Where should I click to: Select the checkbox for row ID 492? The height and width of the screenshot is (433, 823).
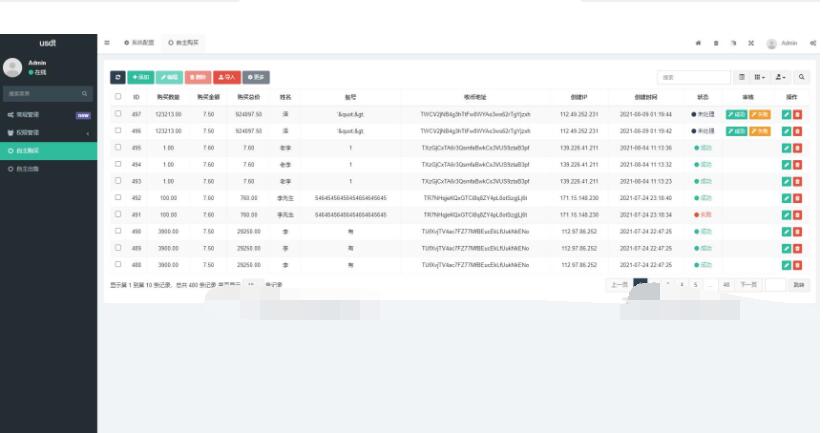118,197
